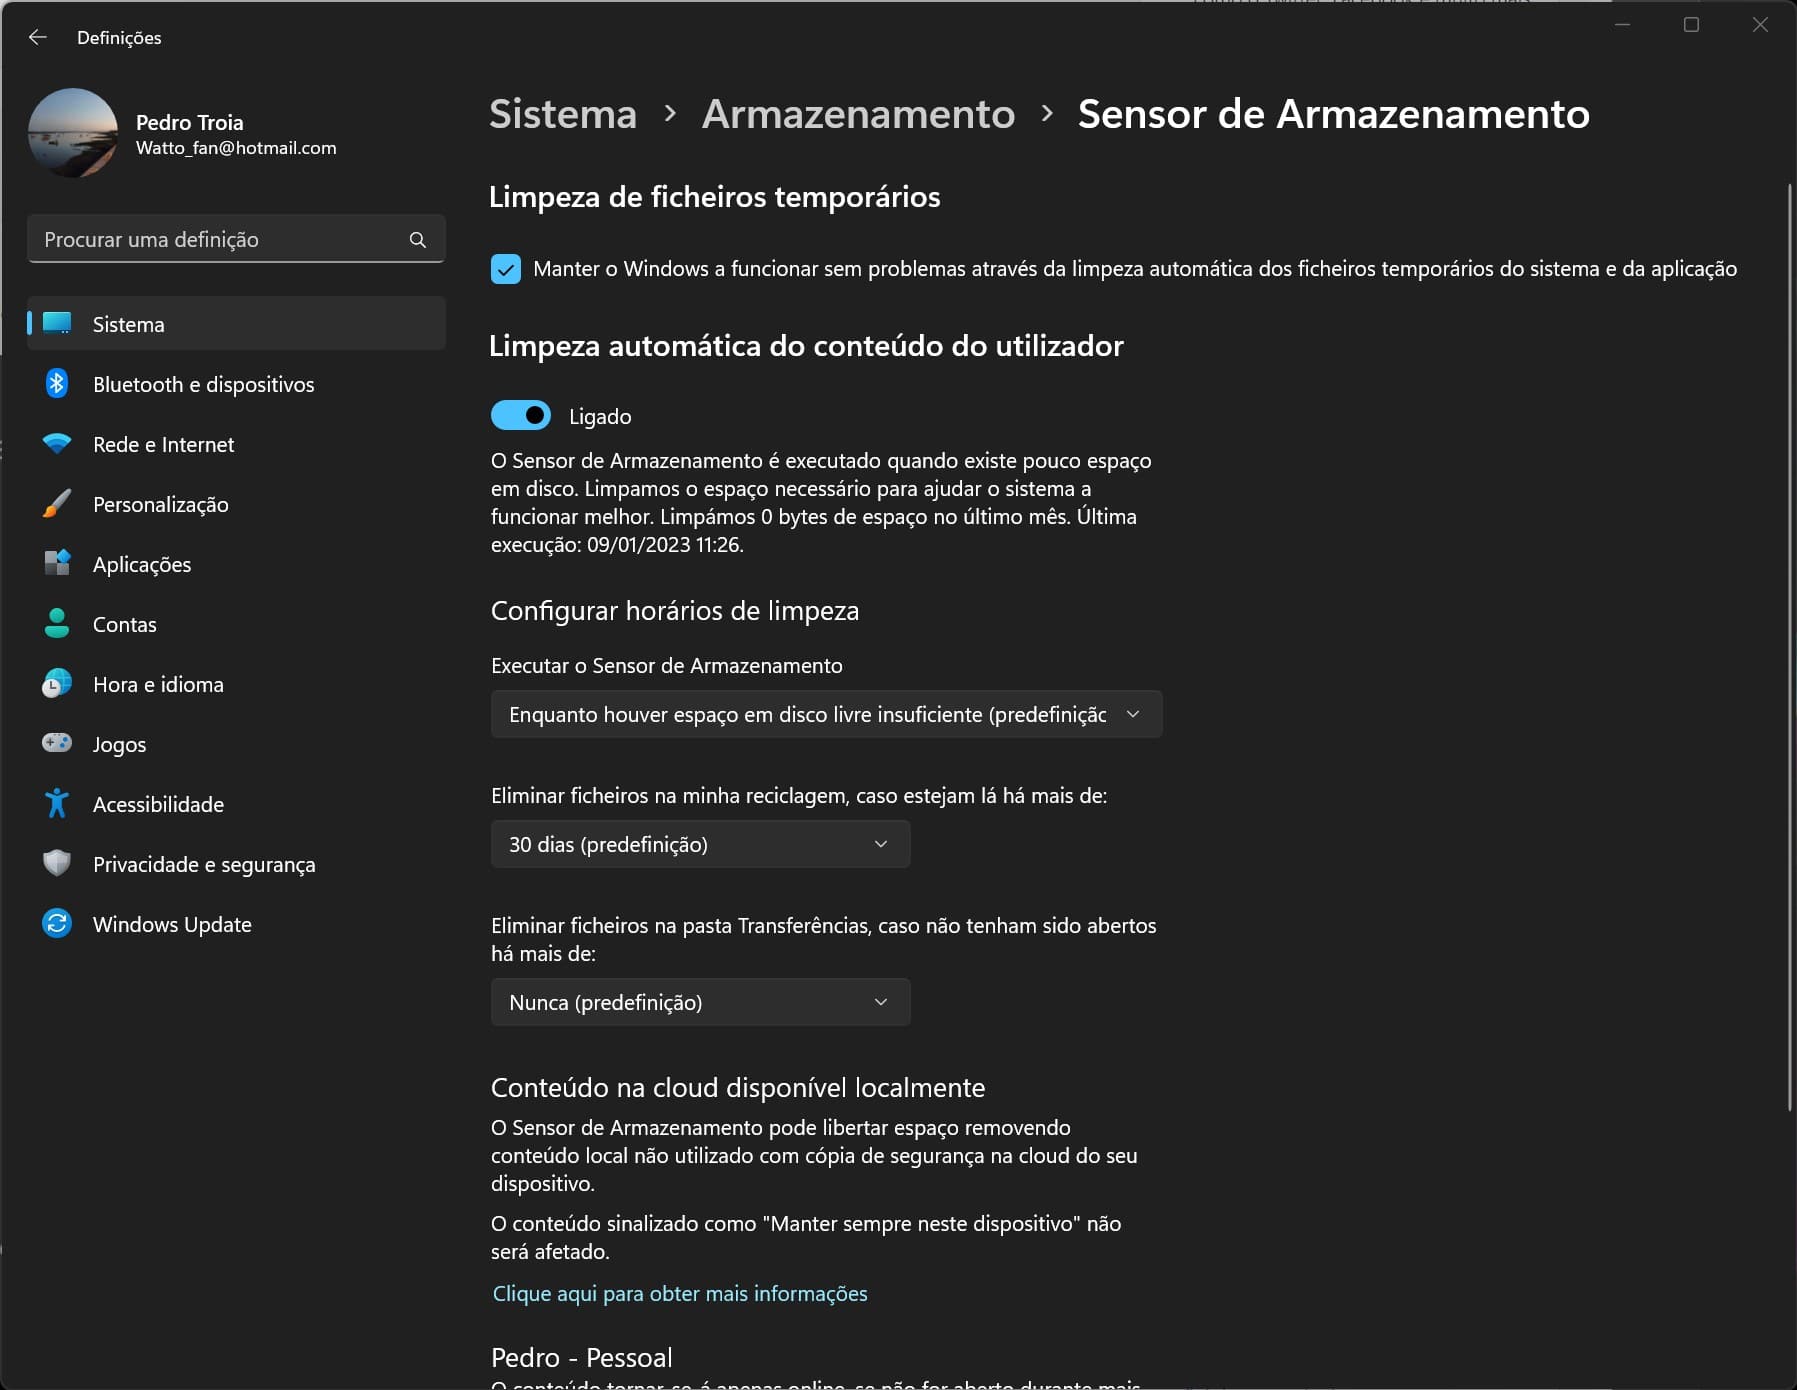
Task: Open the Nunca Transferências folder dropdown
Action: point(700,1002)
